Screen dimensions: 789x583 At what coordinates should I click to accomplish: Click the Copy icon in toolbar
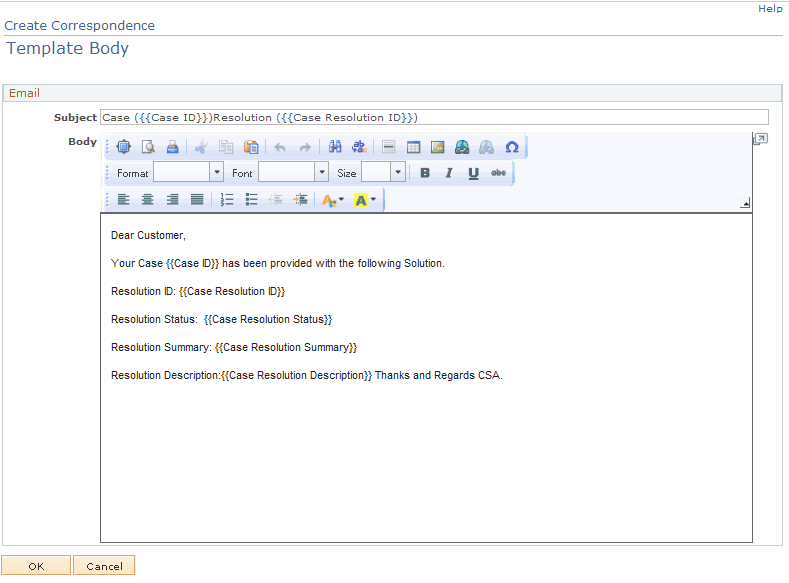[x=226, y=147]
